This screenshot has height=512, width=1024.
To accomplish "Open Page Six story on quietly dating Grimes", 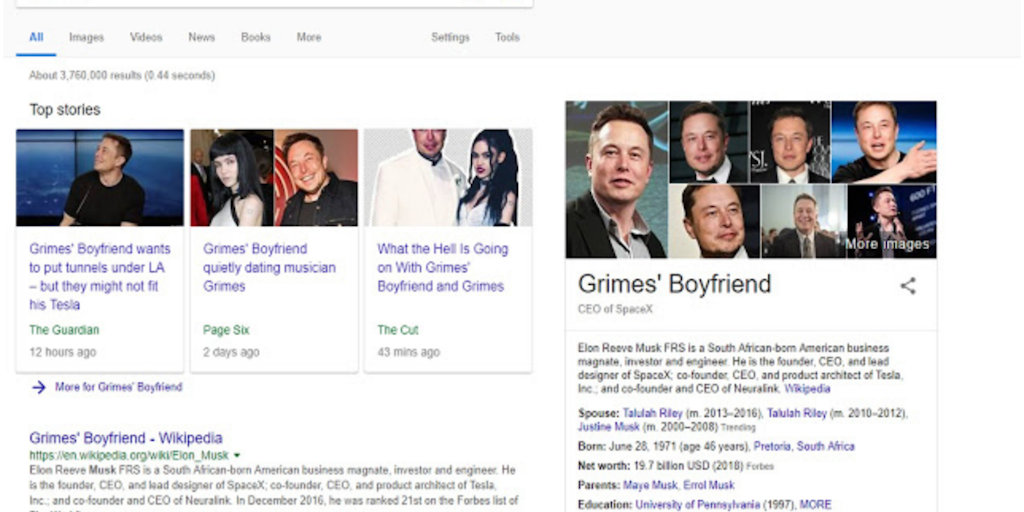I will click(x=269, y=268).
